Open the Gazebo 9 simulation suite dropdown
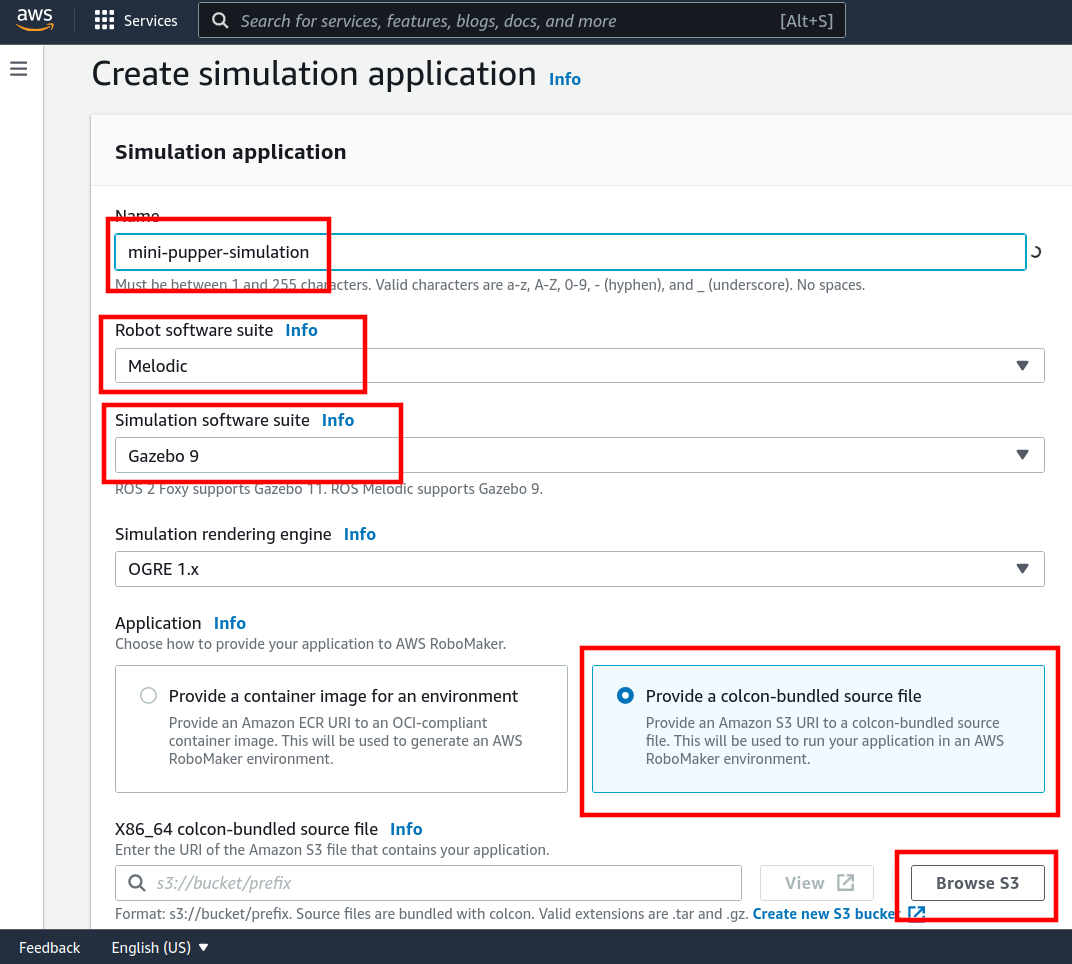Viewport: 1072px width, 964px height. (x=579, y=455)
